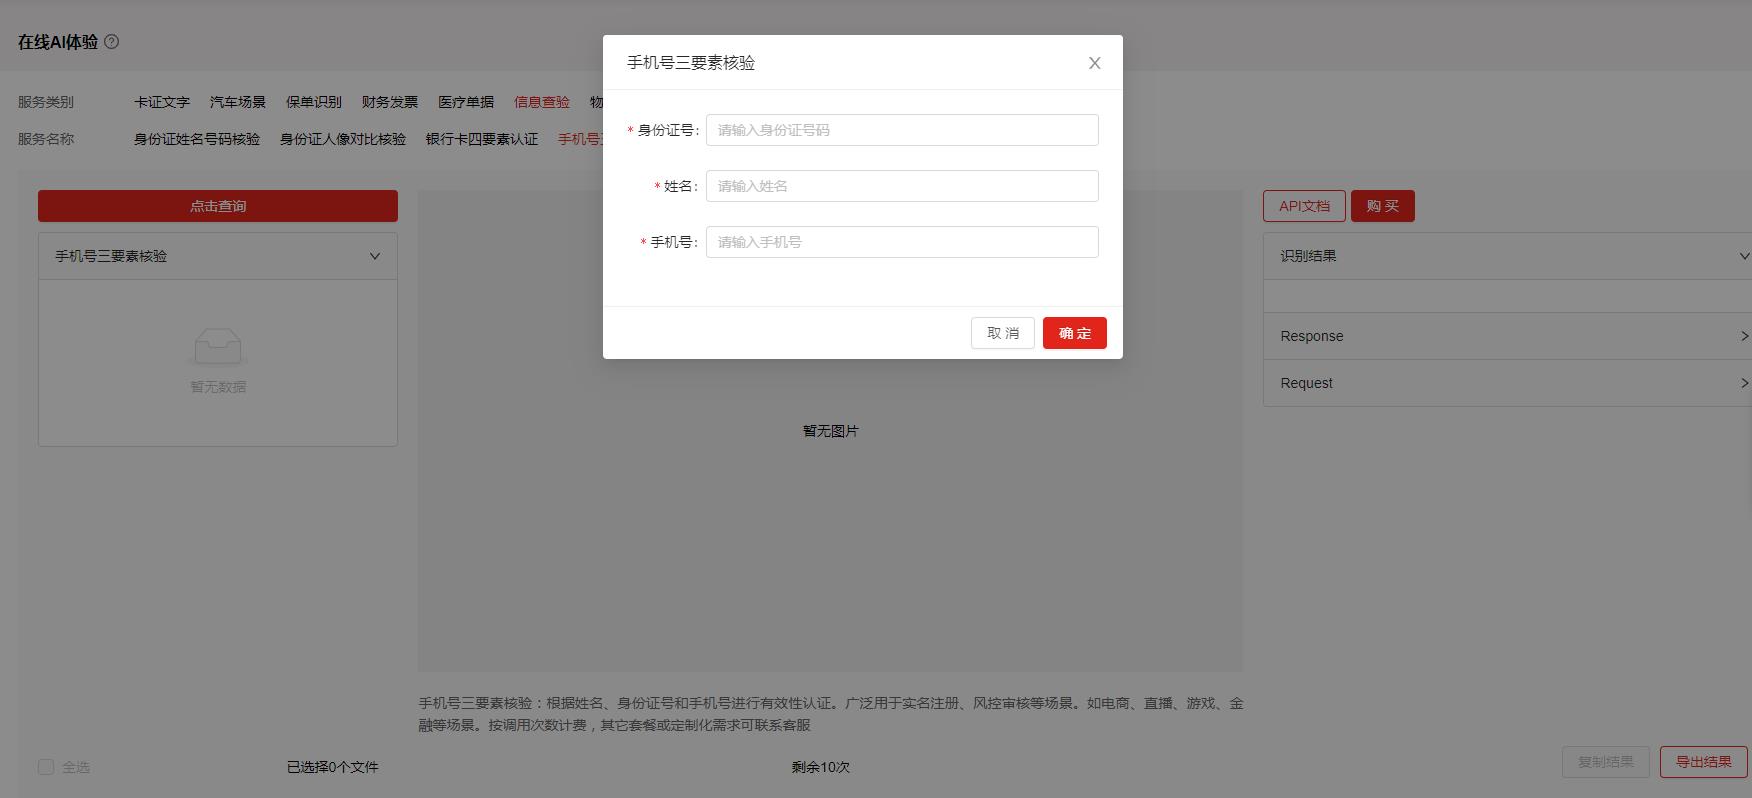Select the 卡证文字 category tab
The image size is (1752, 798).
tap(162, 102)
